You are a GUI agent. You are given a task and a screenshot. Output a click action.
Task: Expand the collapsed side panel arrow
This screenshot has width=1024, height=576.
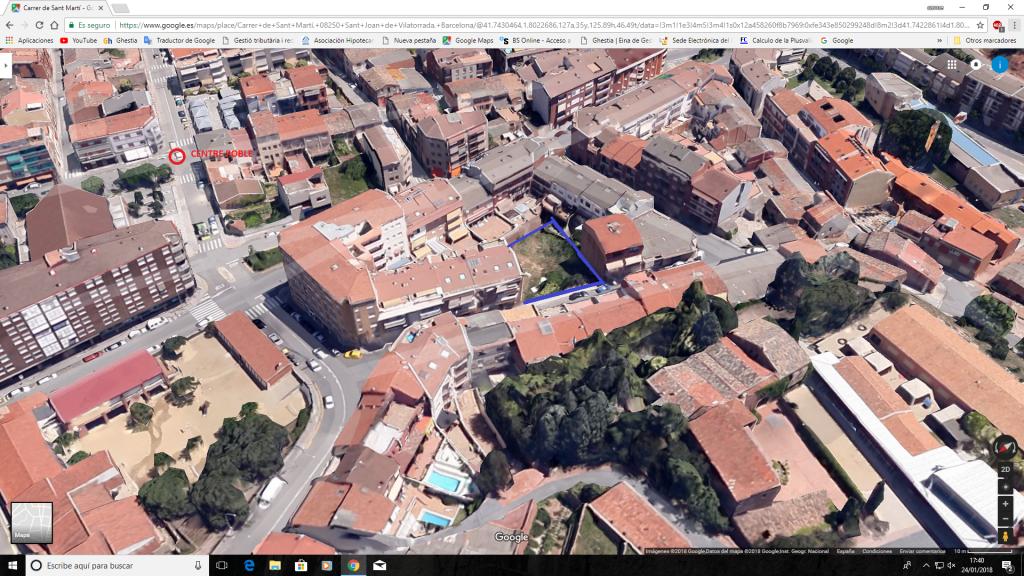tap(5, 65)
